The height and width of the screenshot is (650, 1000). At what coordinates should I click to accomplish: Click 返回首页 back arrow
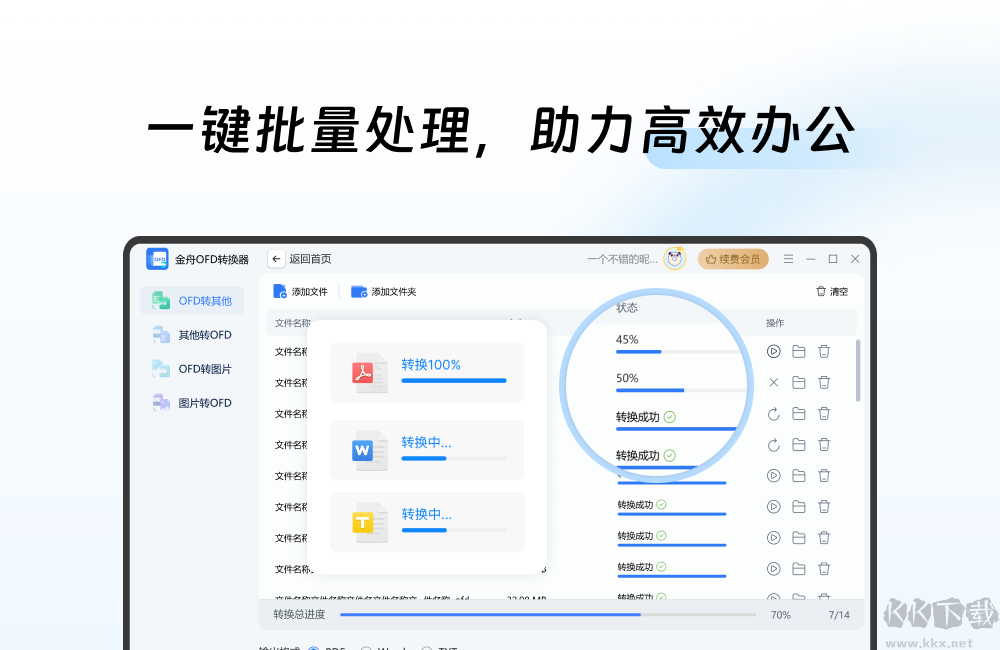coord(276,258)
